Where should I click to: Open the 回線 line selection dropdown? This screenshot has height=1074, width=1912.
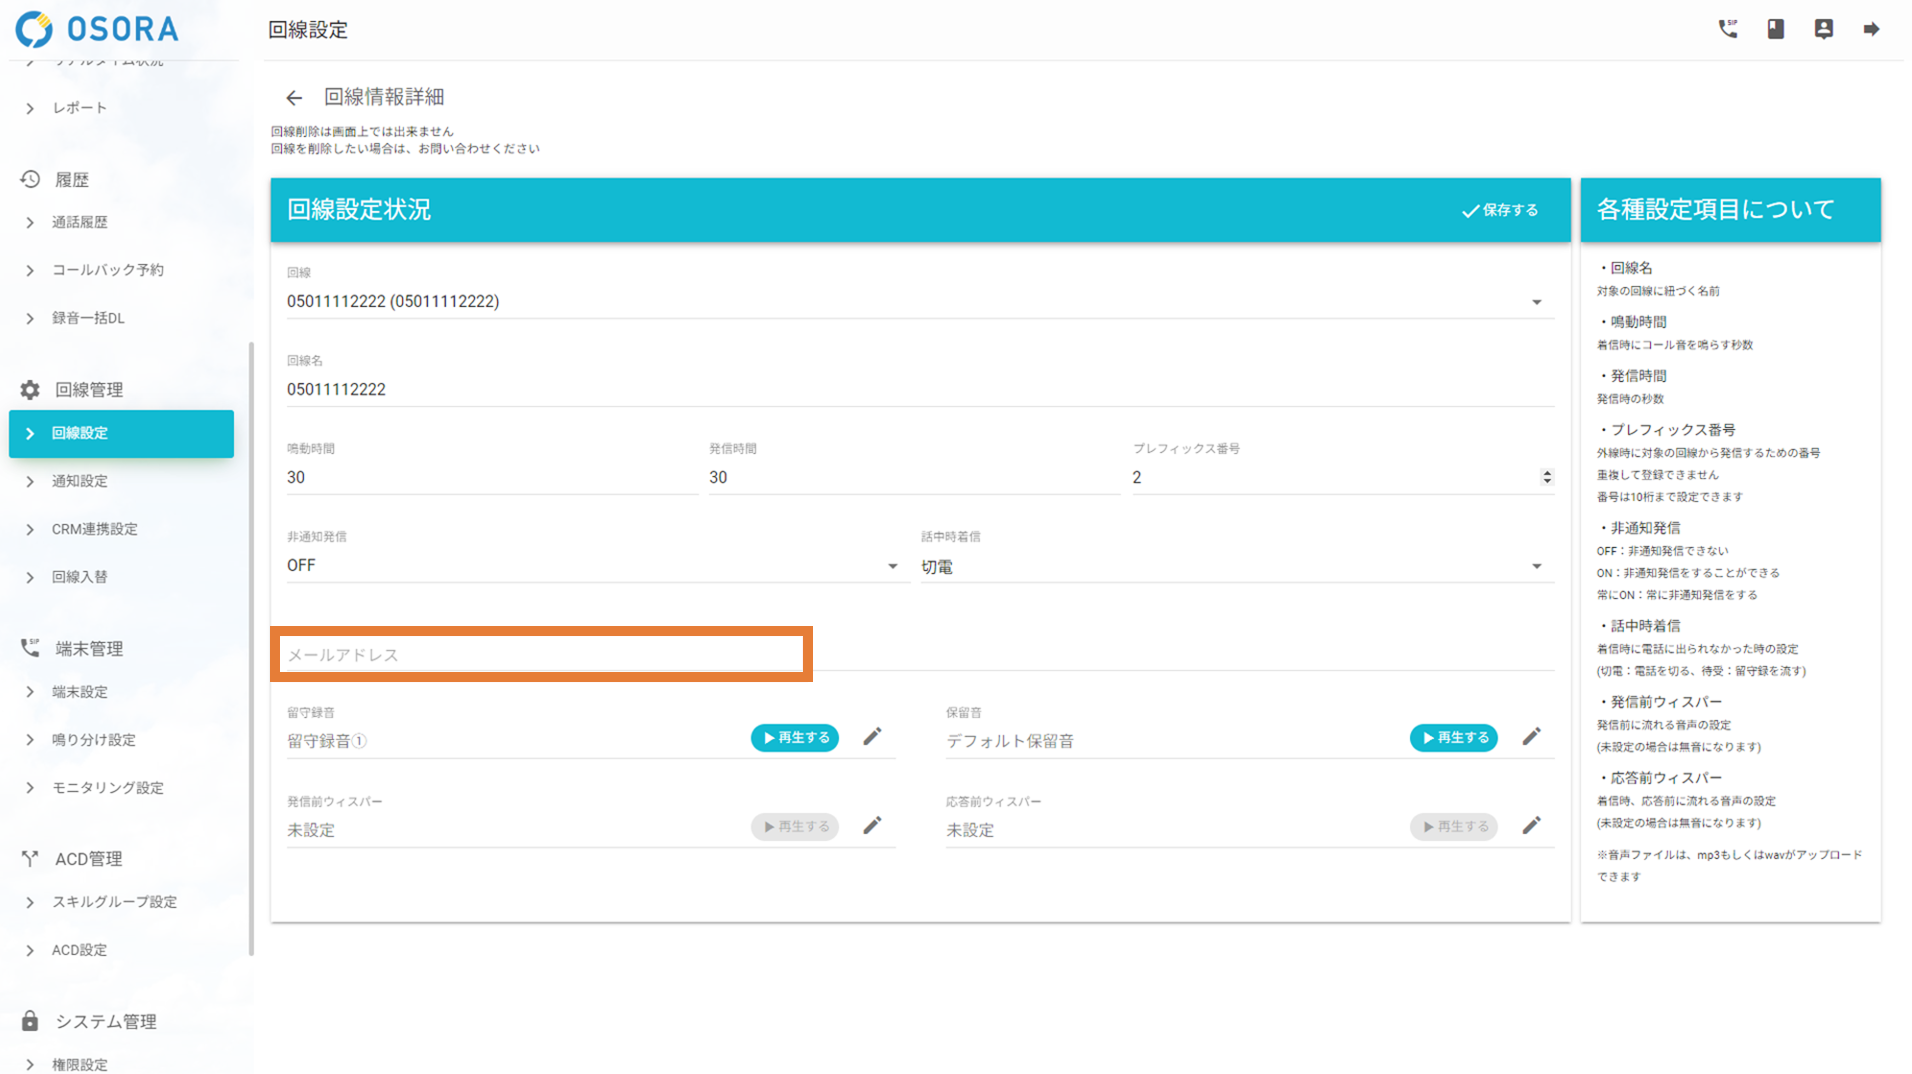pos(1536,302)
